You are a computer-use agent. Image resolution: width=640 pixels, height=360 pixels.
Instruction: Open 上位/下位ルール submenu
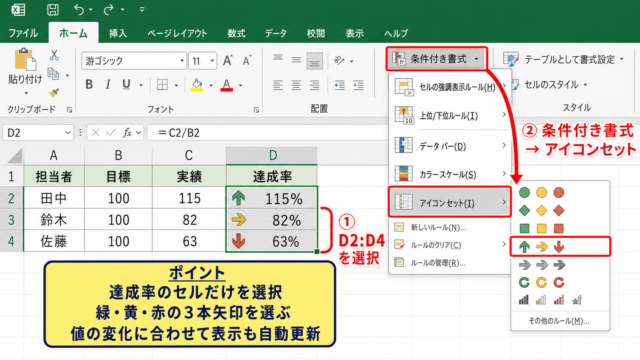(450, 116)
